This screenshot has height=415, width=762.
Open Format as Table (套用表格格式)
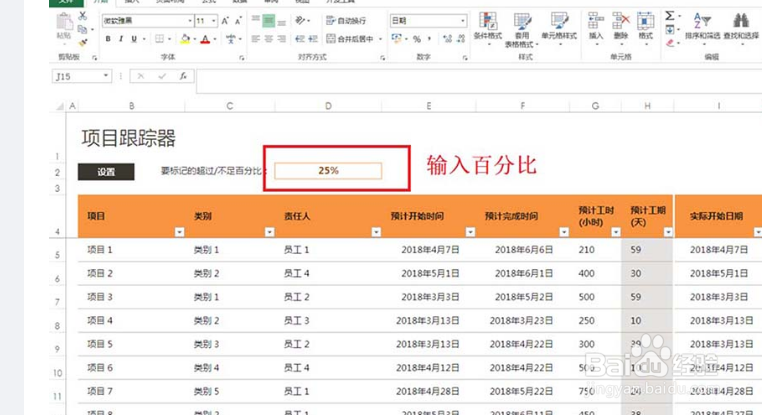tap(522, 30)
